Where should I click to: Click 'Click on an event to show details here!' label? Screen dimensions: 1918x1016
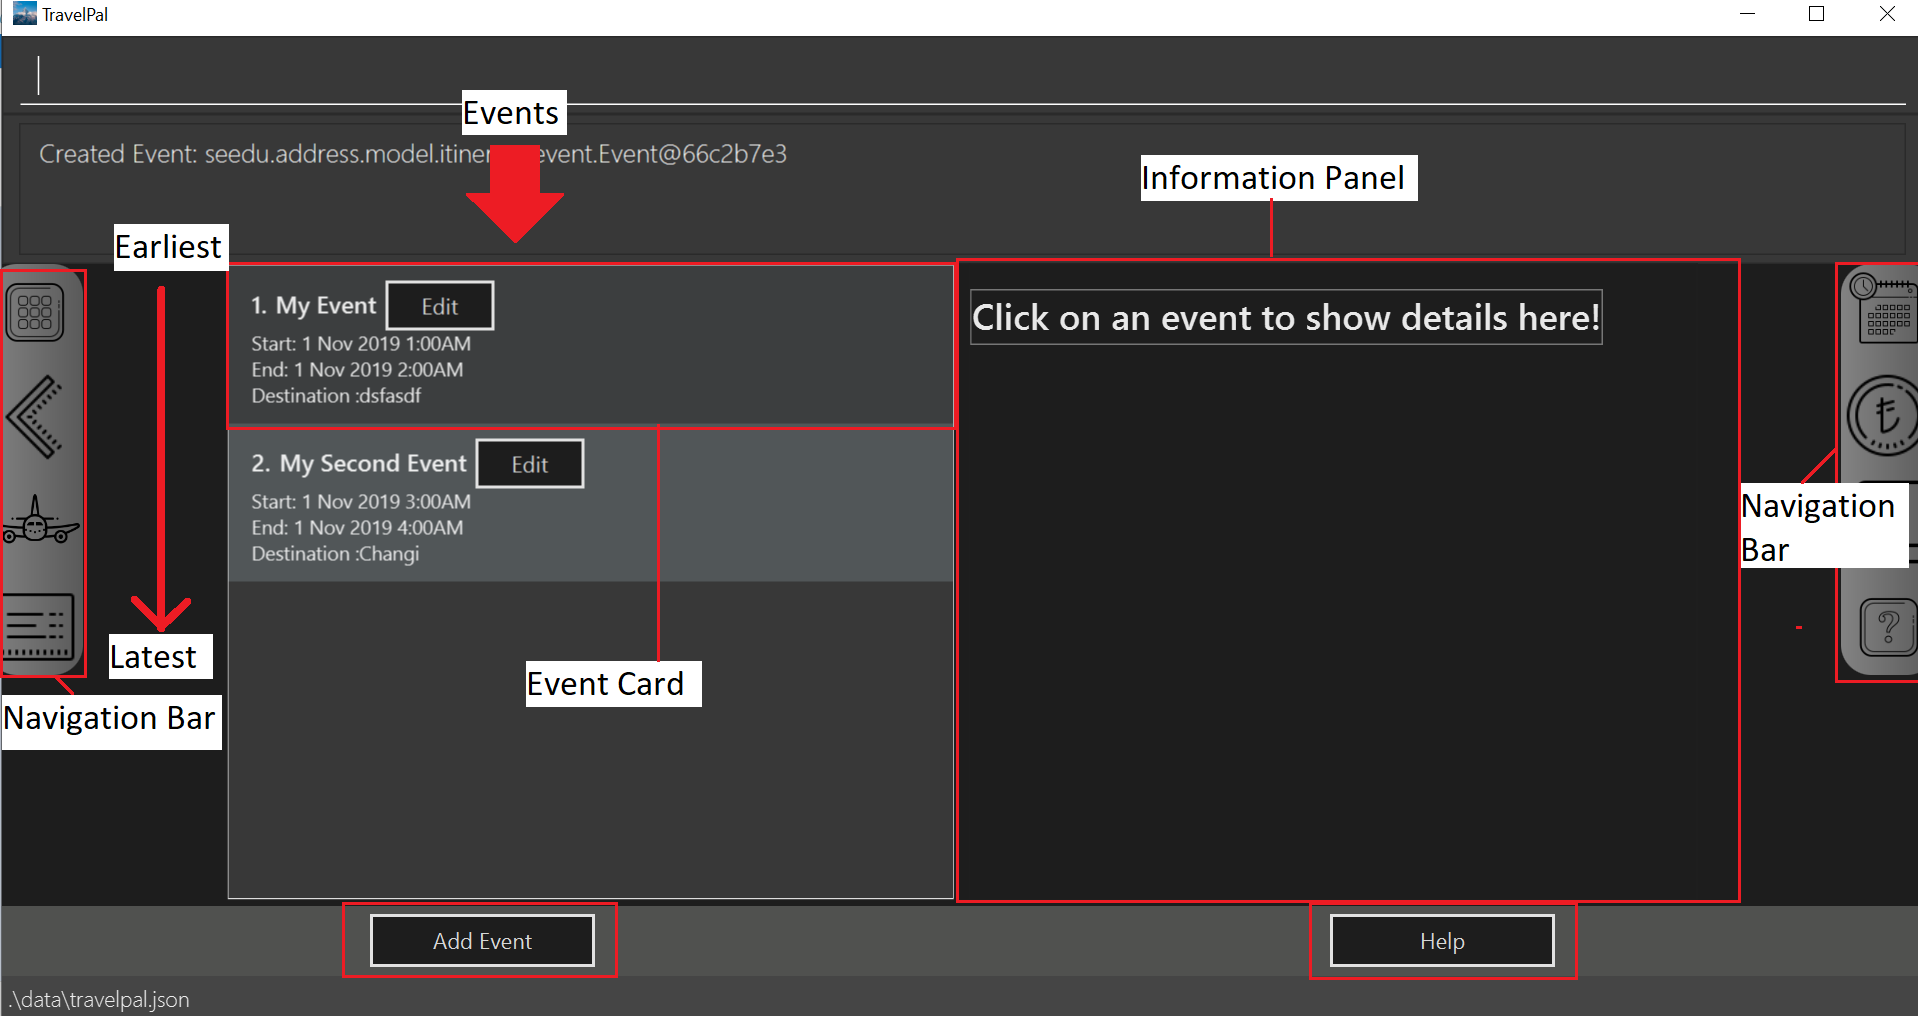click(1286, 318)
